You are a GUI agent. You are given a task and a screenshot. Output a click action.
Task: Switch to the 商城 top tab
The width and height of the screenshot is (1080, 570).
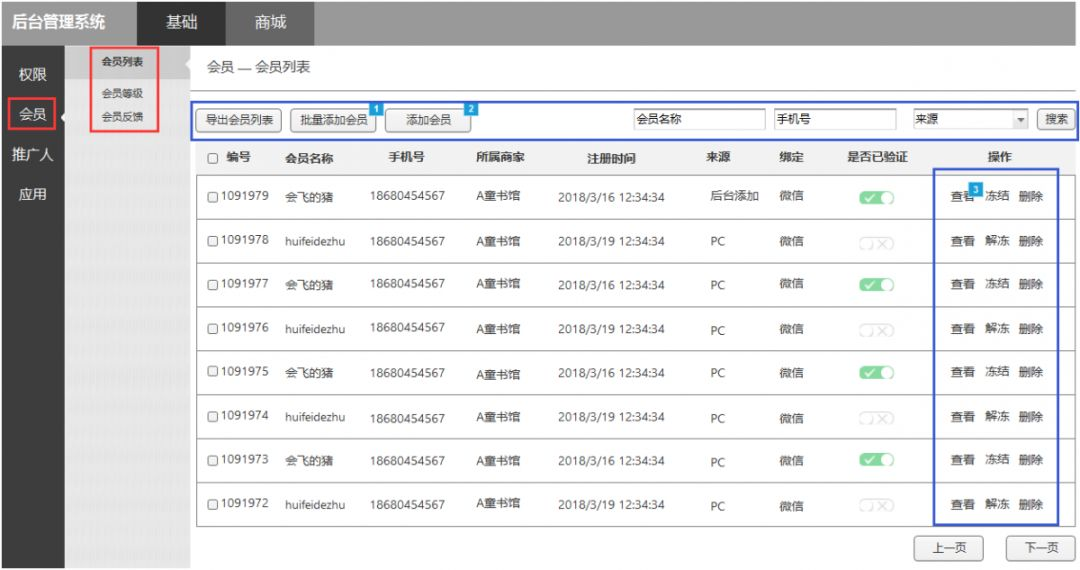click(270, 22)
